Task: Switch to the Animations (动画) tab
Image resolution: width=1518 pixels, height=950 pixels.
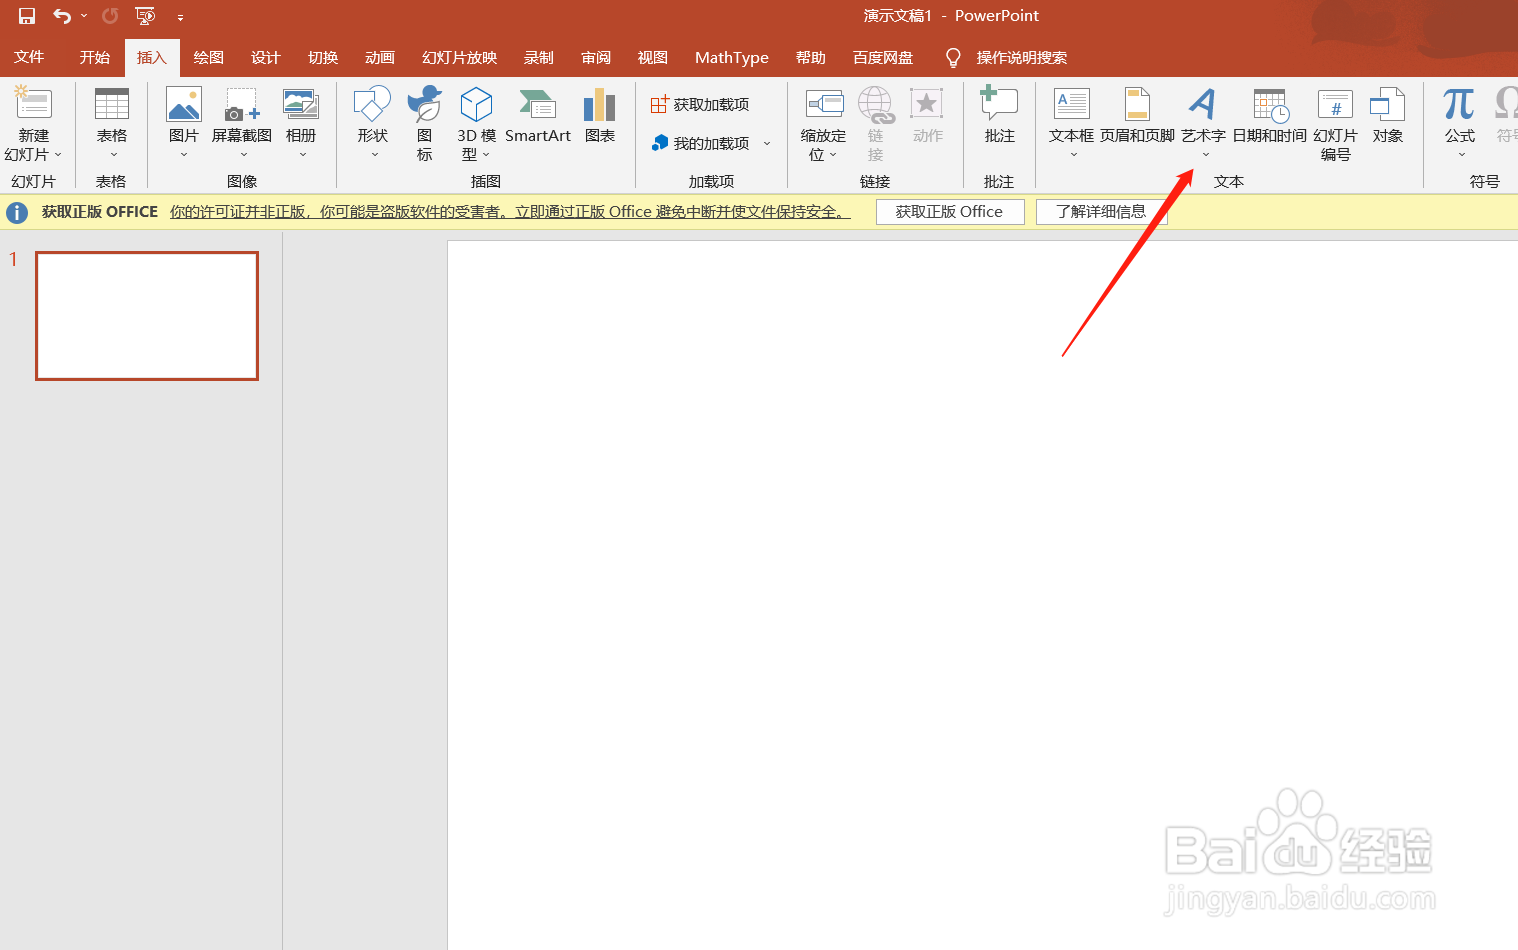Action: click(x=379, y=58)
